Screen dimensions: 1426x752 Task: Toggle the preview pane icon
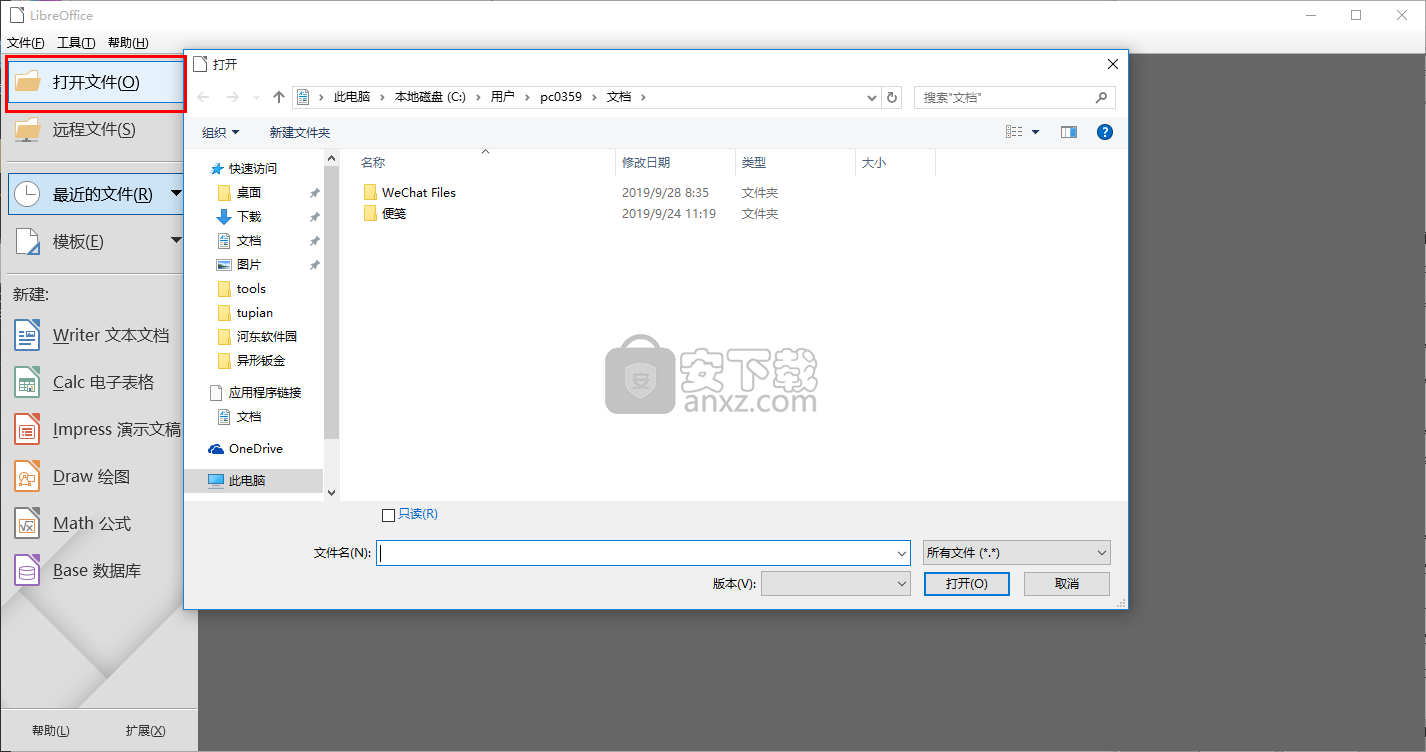(x=1069, y=132)
